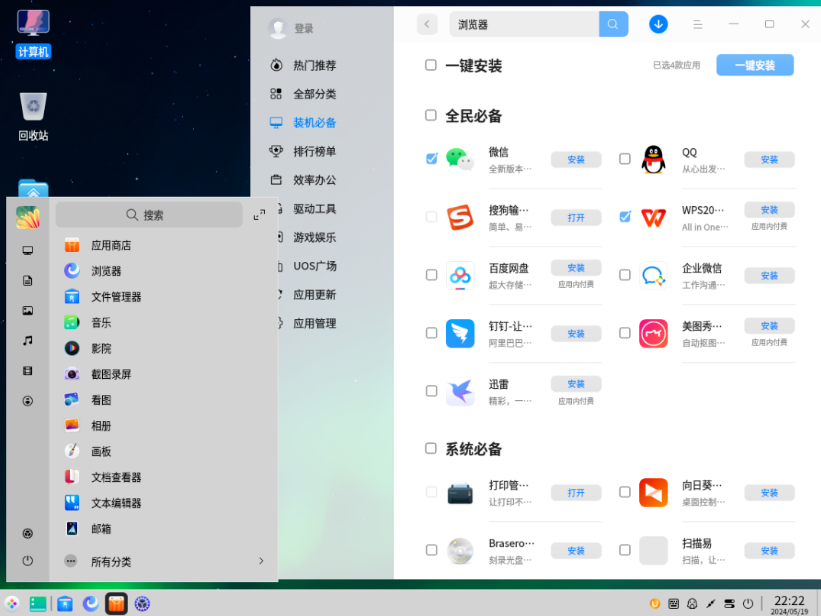Select 排行榜单 in app store sidebar
The height and width of the screenshot is (616, 821).
[x=315, y=151]
